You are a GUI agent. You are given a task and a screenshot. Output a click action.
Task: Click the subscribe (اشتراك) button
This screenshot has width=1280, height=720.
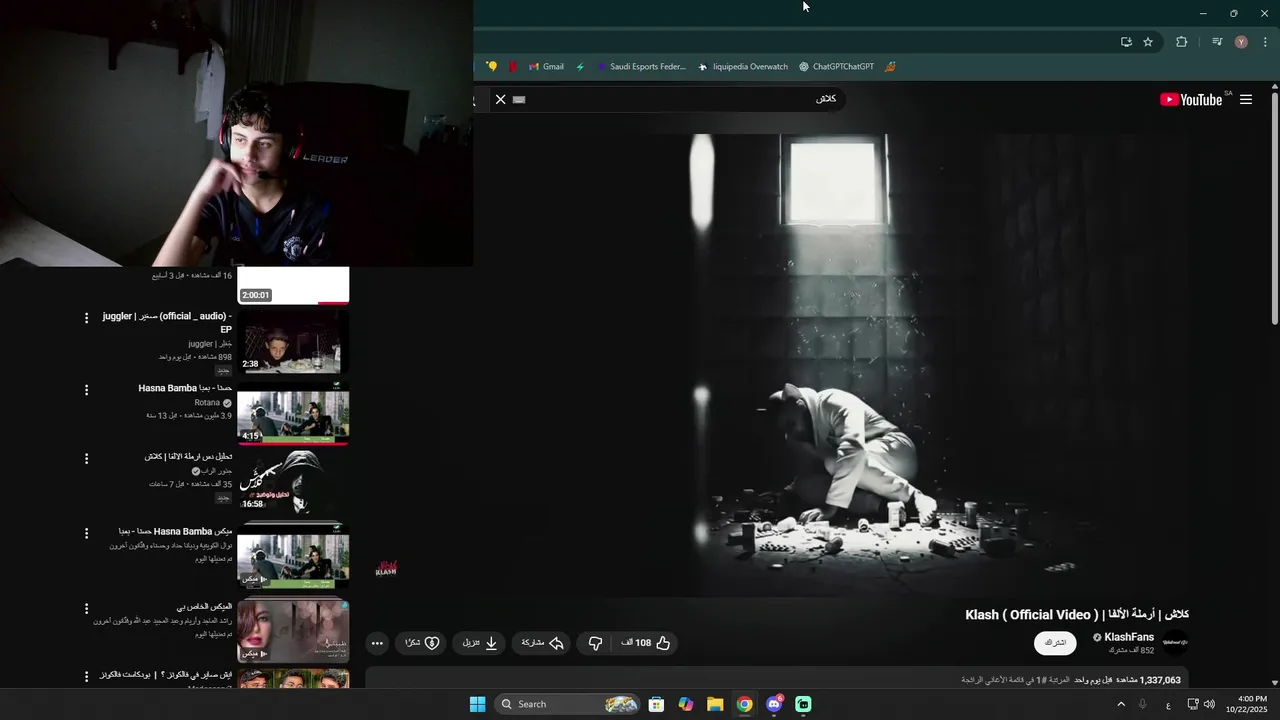click(1055, 643)
